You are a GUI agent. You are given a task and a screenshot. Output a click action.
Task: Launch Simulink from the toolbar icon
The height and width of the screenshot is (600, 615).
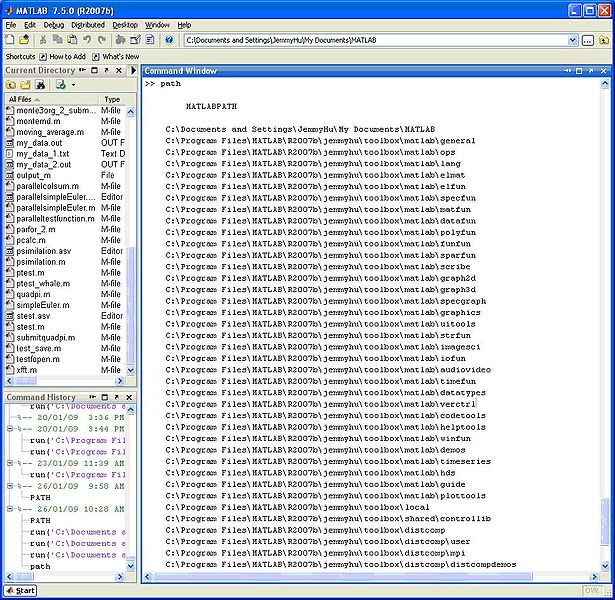point(121,40)
